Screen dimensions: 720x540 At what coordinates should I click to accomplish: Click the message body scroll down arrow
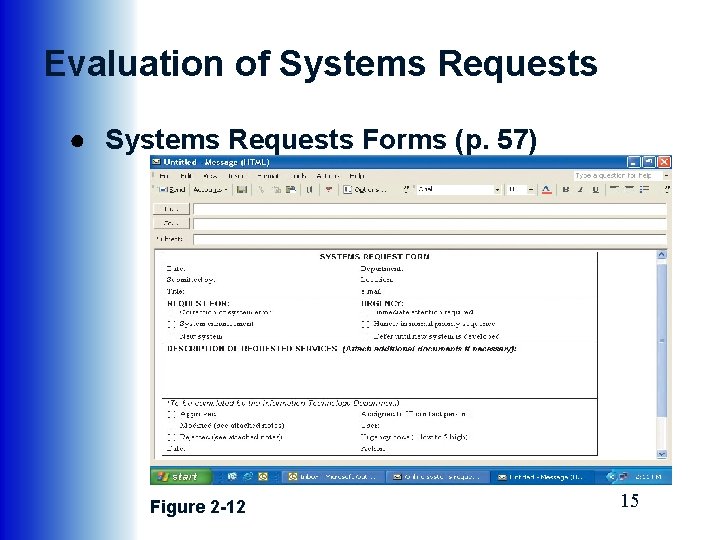coord(662,454)
